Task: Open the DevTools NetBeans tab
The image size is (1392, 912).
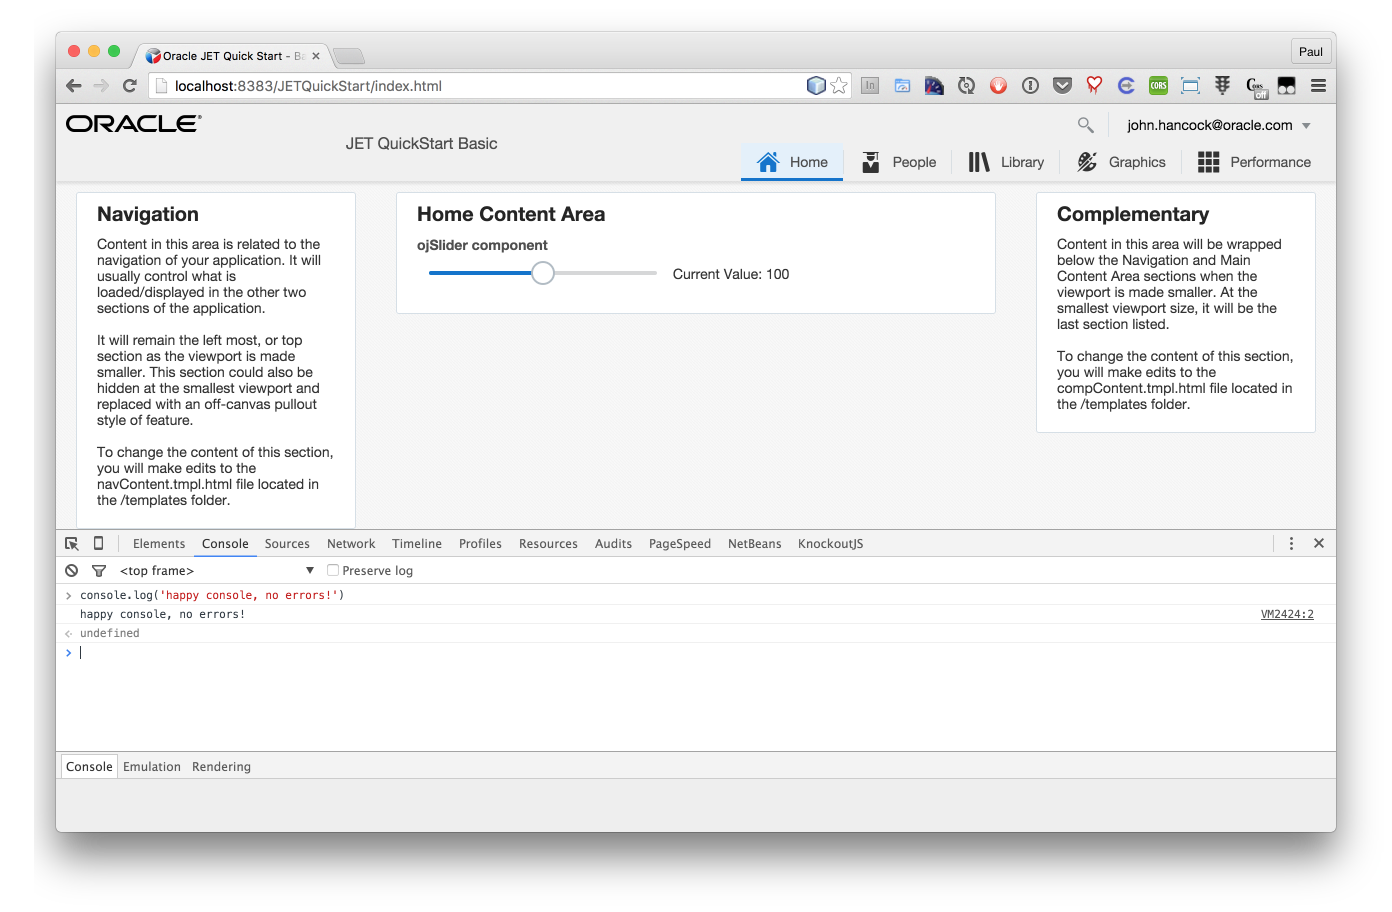Action: click(755, 544)
